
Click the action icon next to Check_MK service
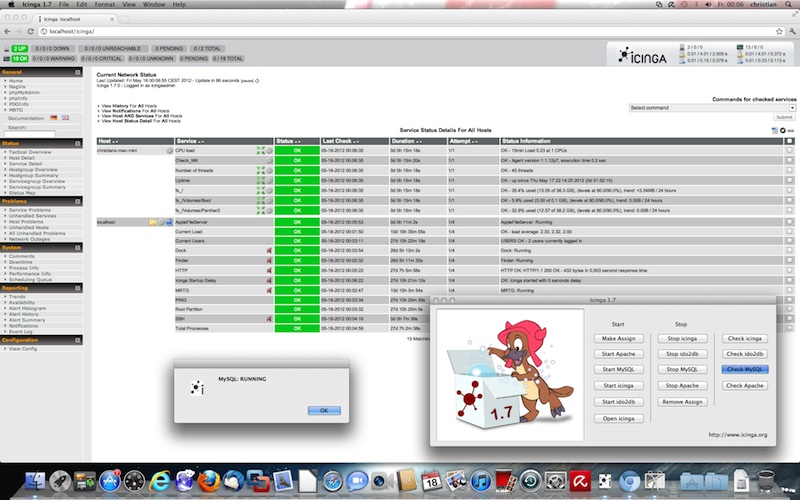269,160
